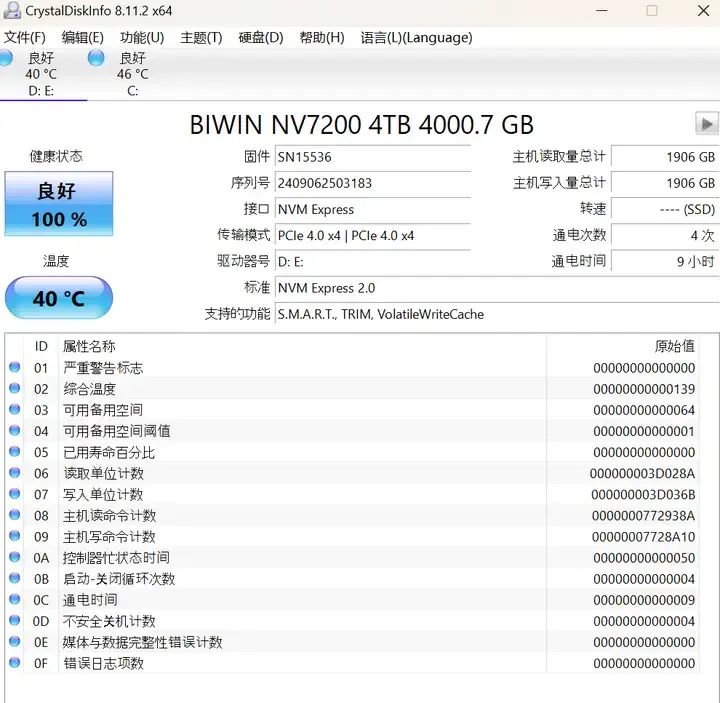Screen dimensions: 720x703
Task: Open the 硬盘(D) menu
Action: pyautogui.click(x=261, y=37)
